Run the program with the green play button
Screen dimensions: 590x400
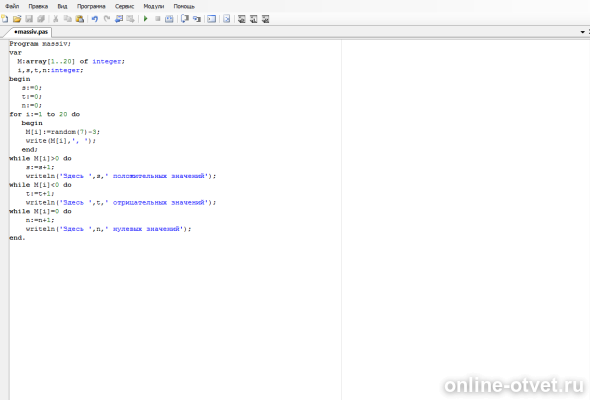[146, 19]
